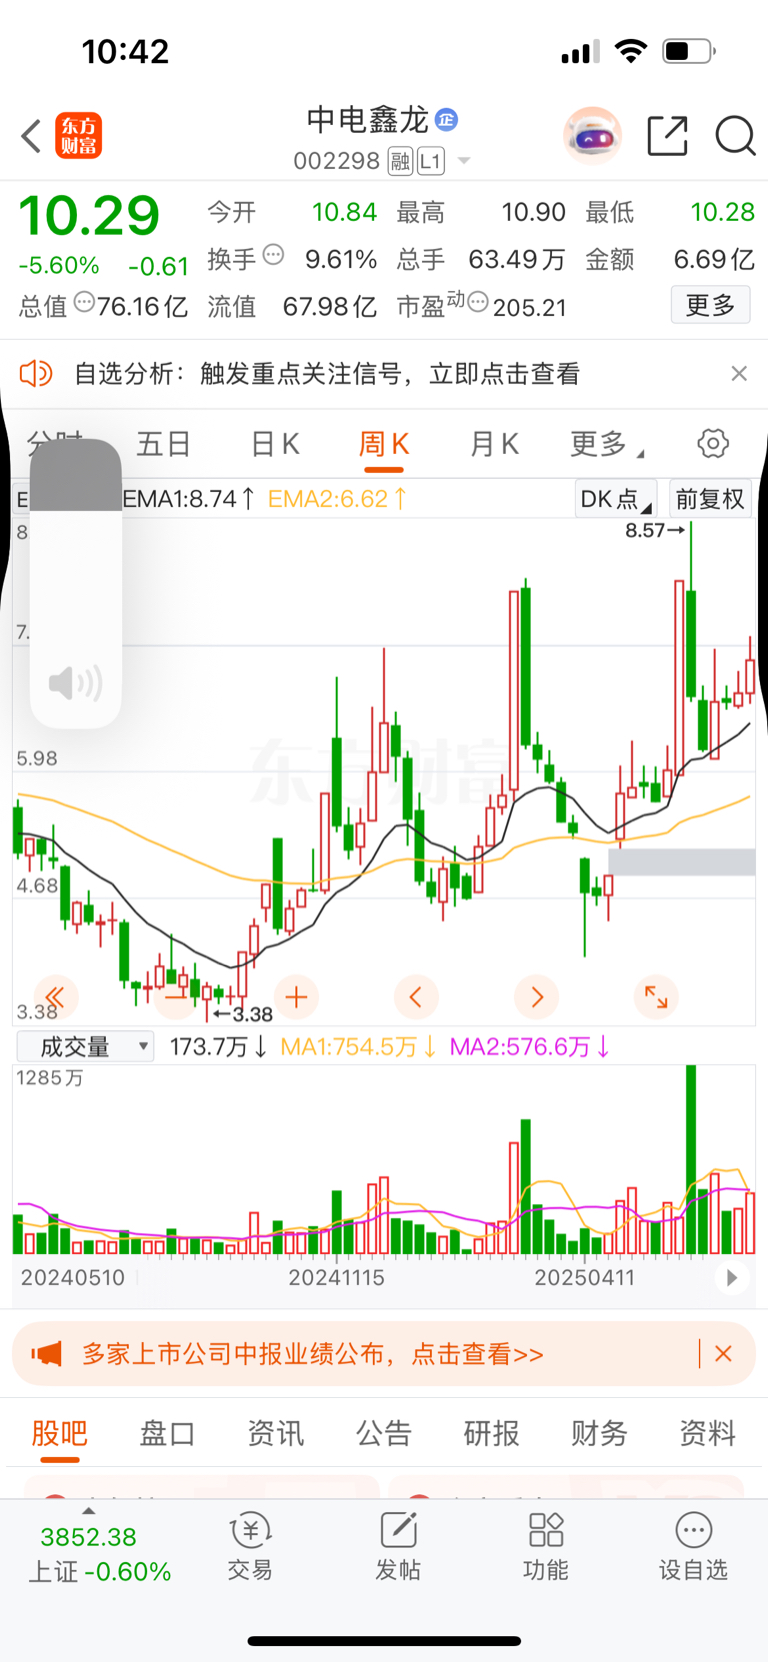This screenshot has width=768, height=1663.
Task: Tap the 换手 info circle icon
Action: pyautogui.click(x=272, y=255)
